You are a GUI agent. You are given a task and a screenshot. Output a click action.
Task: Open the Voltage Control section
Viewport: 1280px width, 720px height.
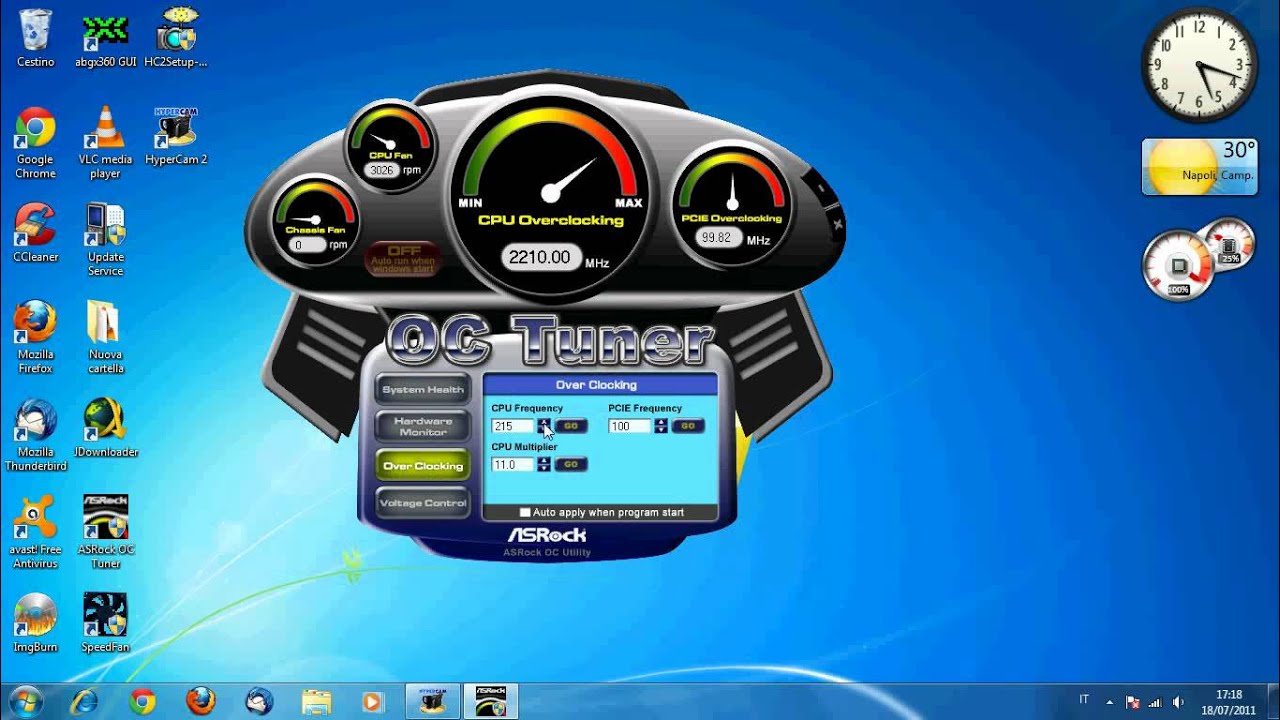coord(423,503)
